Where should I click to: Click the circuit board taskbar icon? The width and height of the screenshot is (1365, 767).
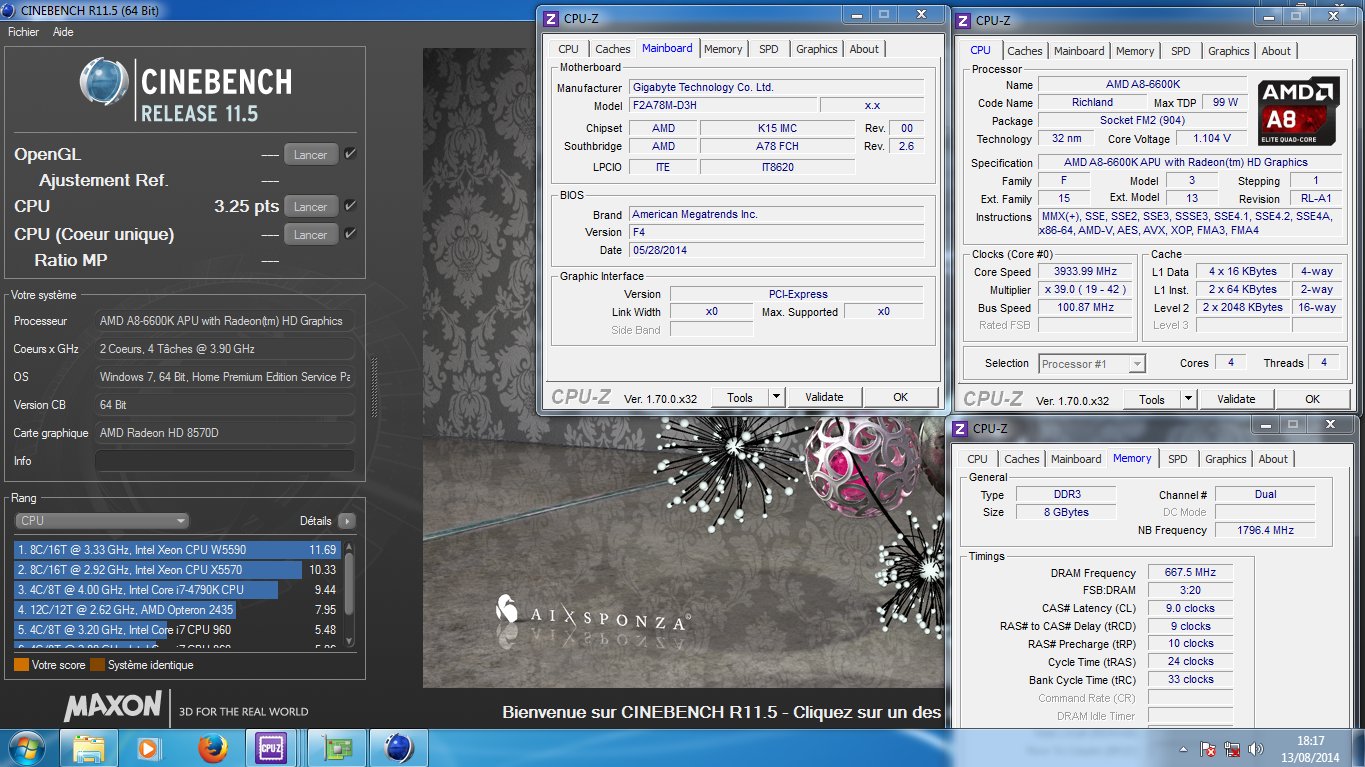336,747
